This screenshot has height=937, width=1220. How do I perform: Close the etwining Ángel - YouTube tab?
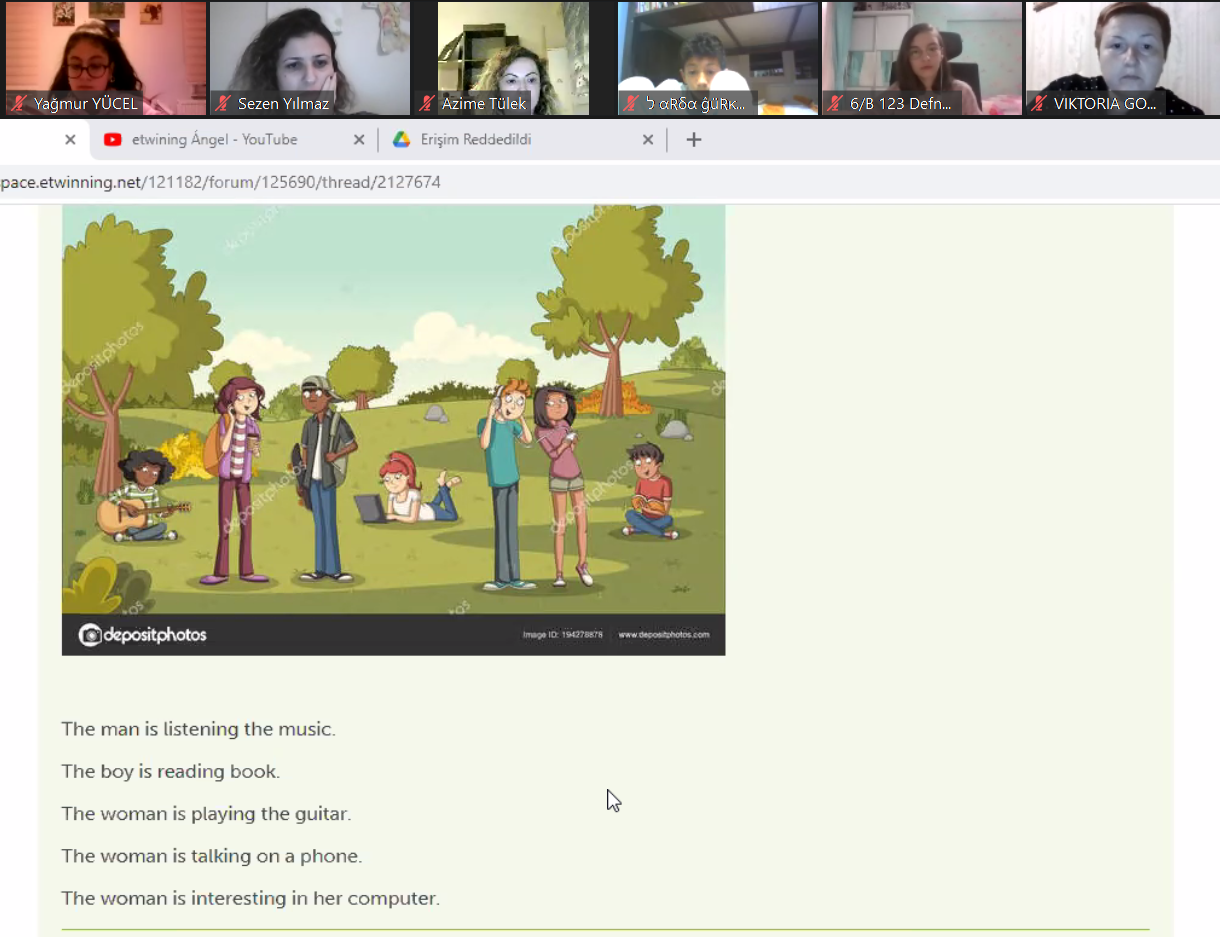click(x=359, y=140)
